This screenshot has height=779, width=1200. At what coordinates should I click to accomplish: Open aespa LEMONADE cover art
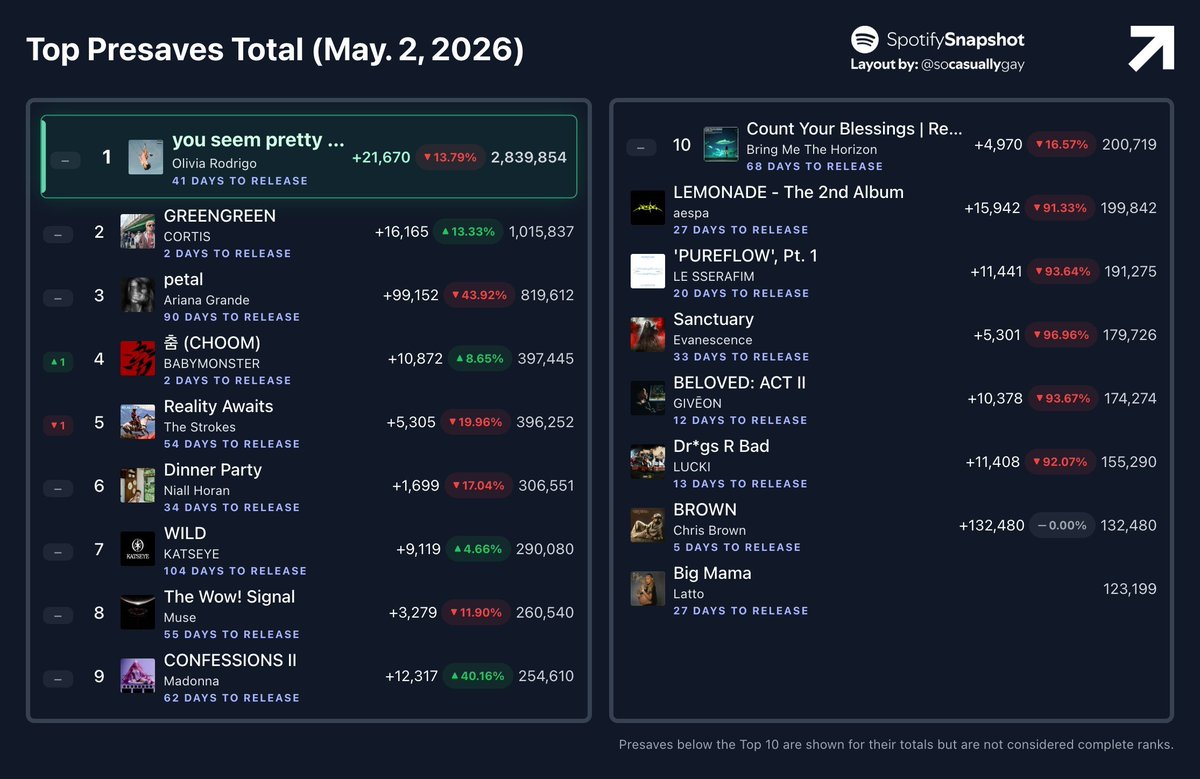[x=648, y=208]
